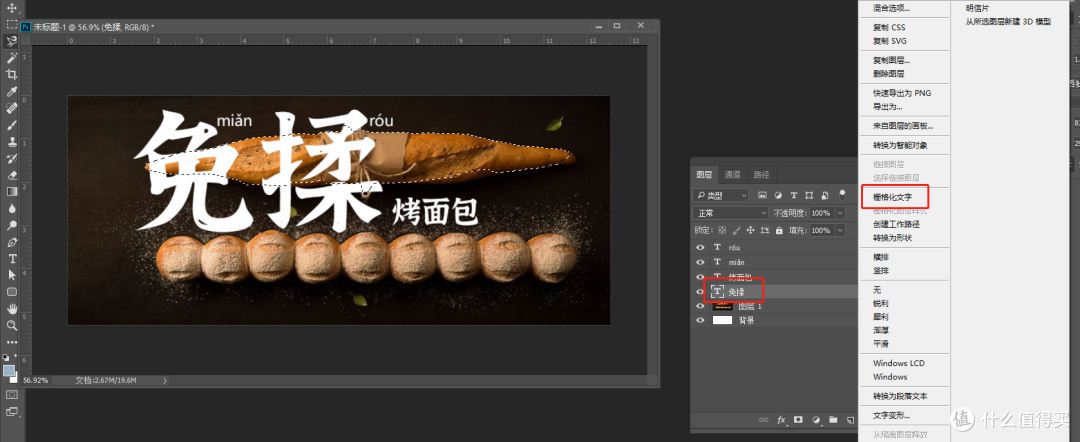Select the Pen tool
Screen dimensions: 1080x442
click(x=12, y=242)
